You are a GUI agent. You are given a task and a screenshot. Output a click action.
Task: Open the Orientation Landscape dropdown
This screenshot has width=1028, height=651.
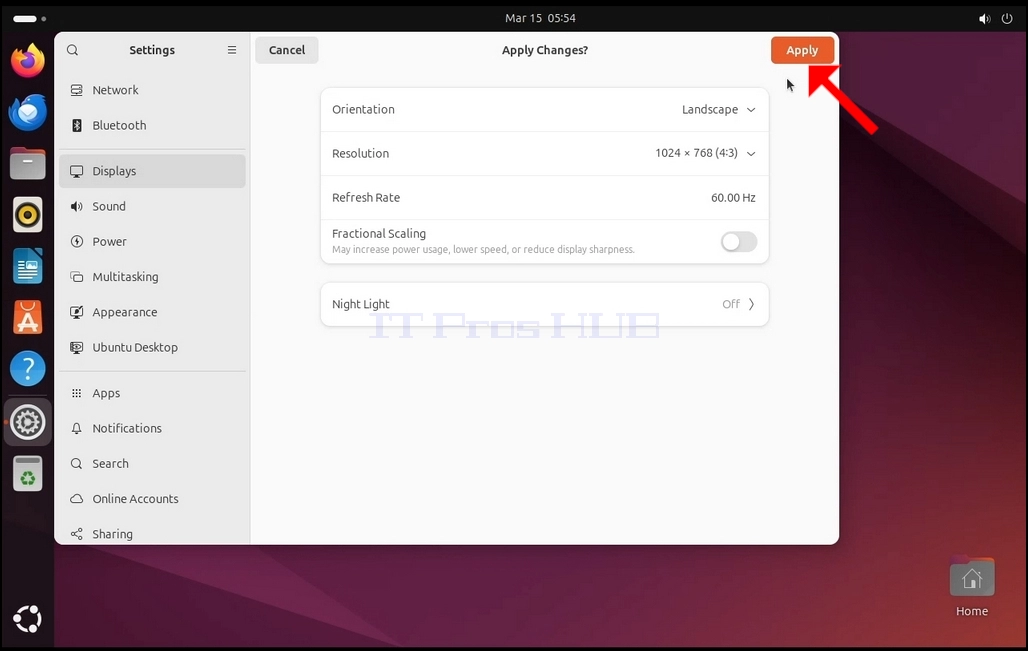(719, 109)
